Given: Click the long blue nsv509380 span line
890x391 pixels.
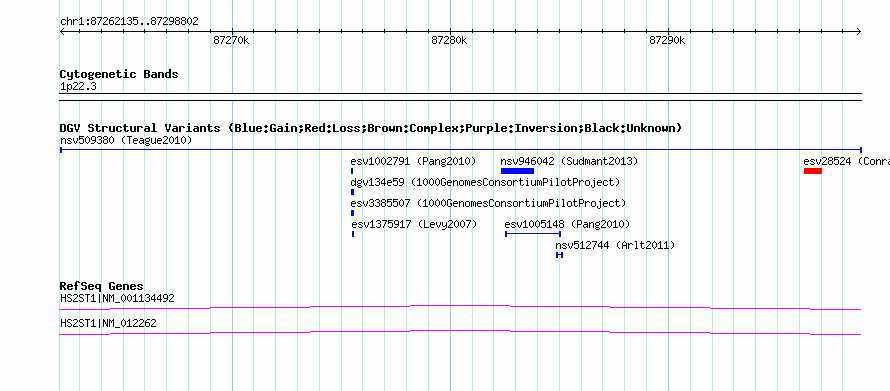Looking at the screenshot, I should pos(460,150).
